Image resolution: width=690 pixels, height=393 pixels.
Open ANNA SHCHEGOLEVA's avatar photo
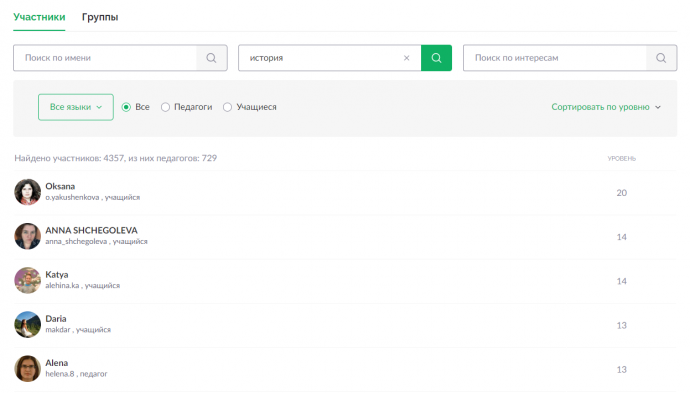[27, 236]
